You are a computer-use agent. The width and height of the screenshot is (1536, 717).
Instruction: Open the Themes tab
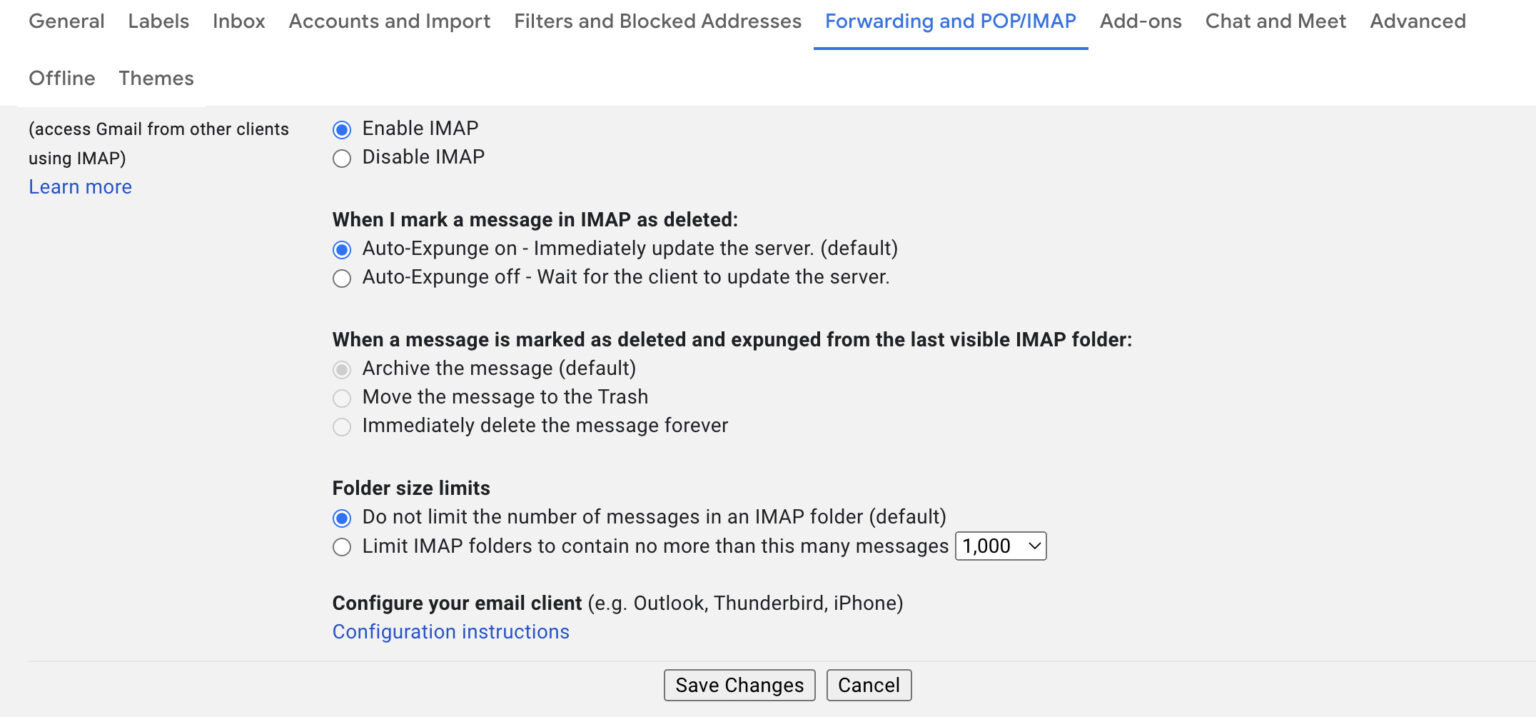[x=156, y=78]
